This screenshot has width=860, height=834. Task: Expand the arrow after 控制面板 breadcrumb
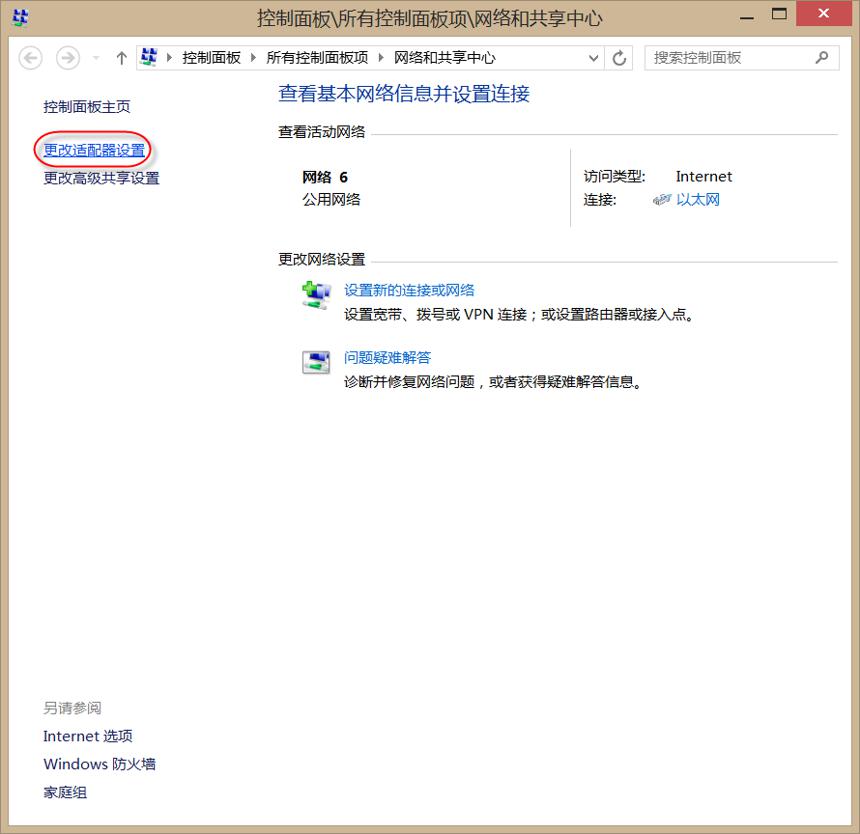click(x=253, y=58)
